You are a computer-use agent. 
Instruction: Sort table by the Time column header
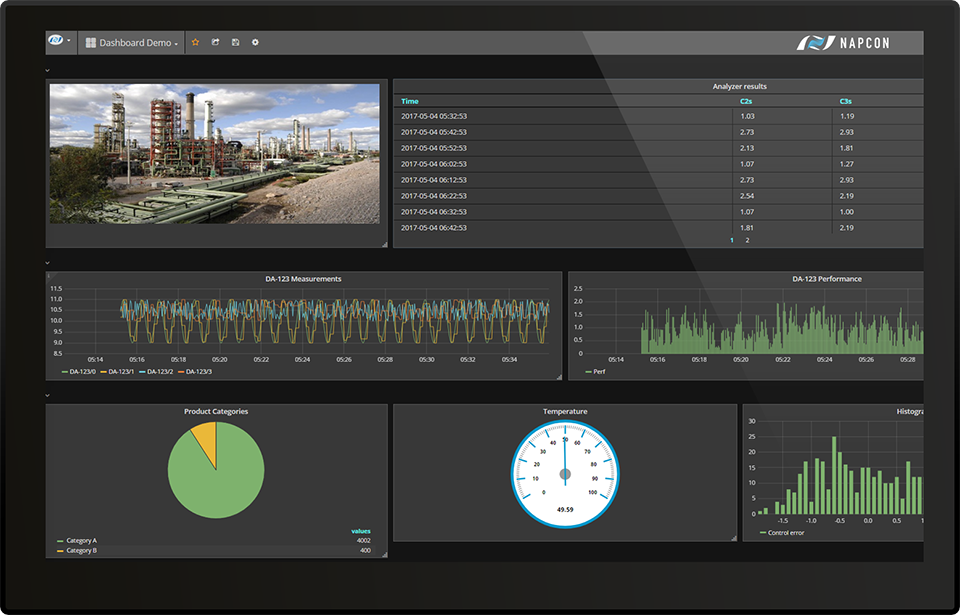(410, 101)
